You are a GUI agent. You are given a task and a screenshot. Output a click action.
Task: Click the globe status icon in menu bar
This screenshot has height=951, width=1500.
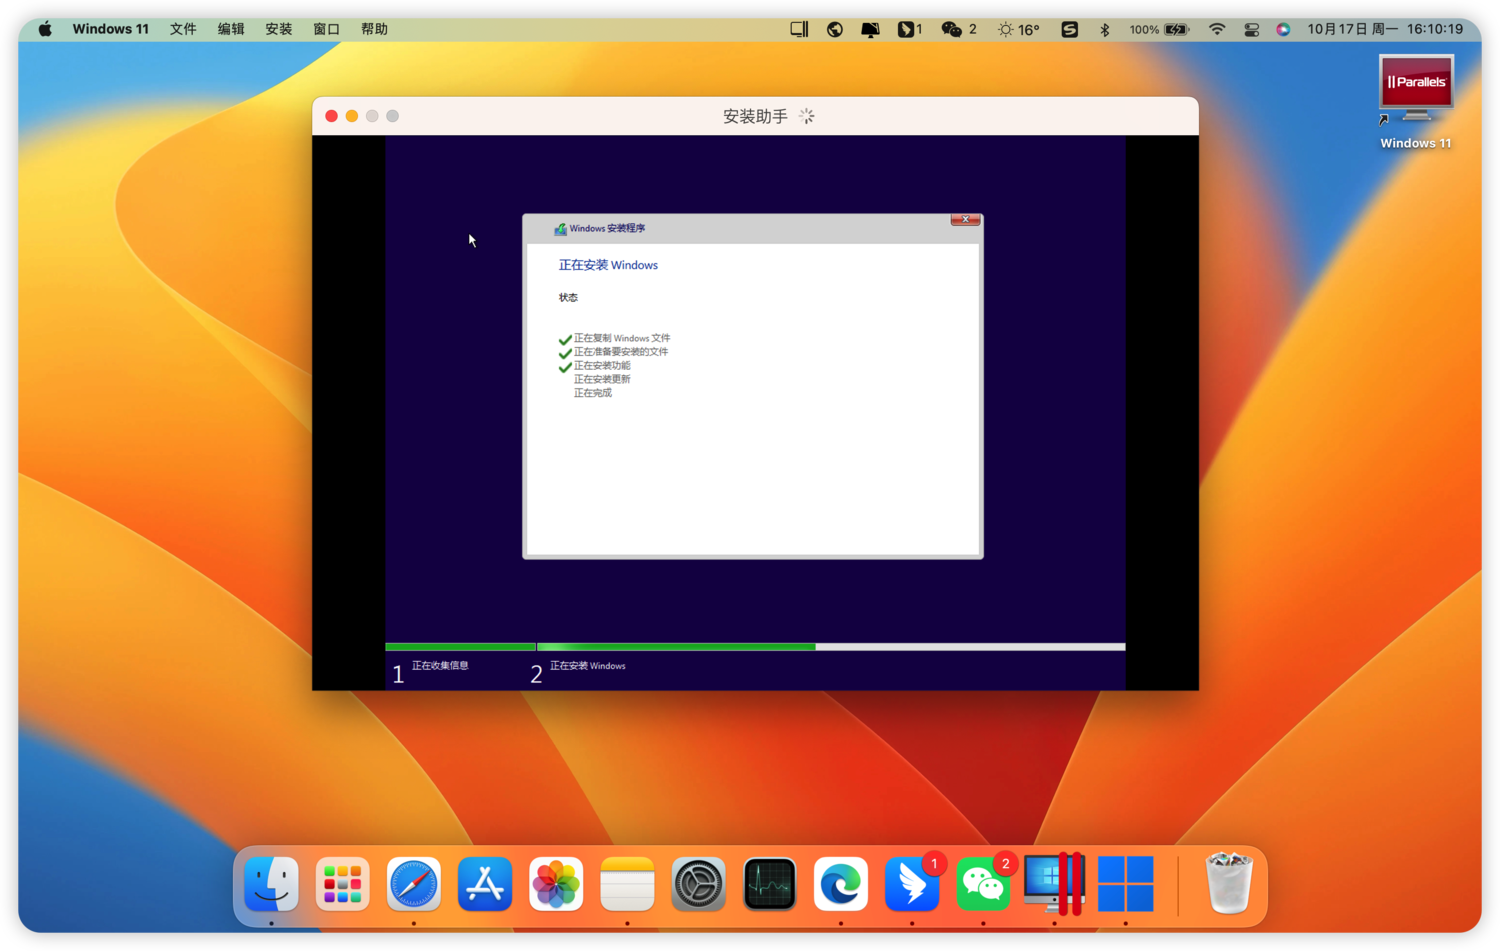pos(835,29)
